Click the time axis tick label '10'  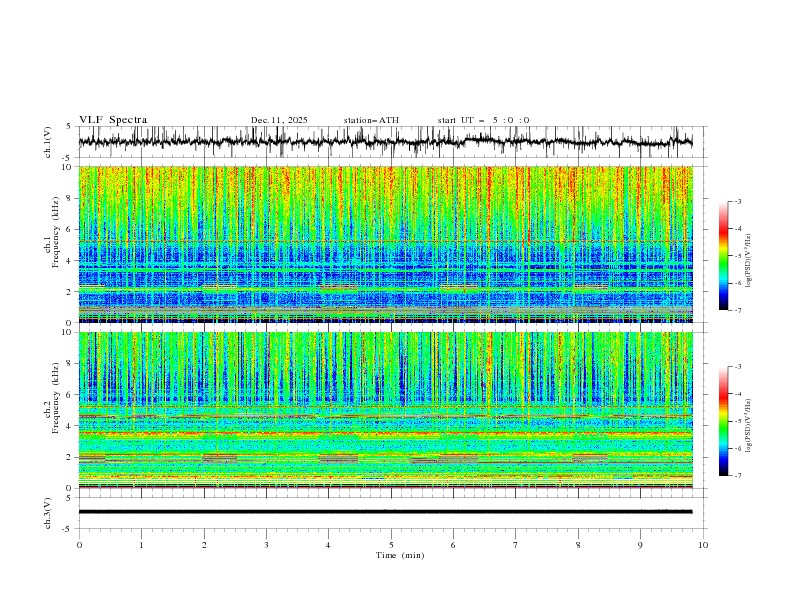coord(703,545)
